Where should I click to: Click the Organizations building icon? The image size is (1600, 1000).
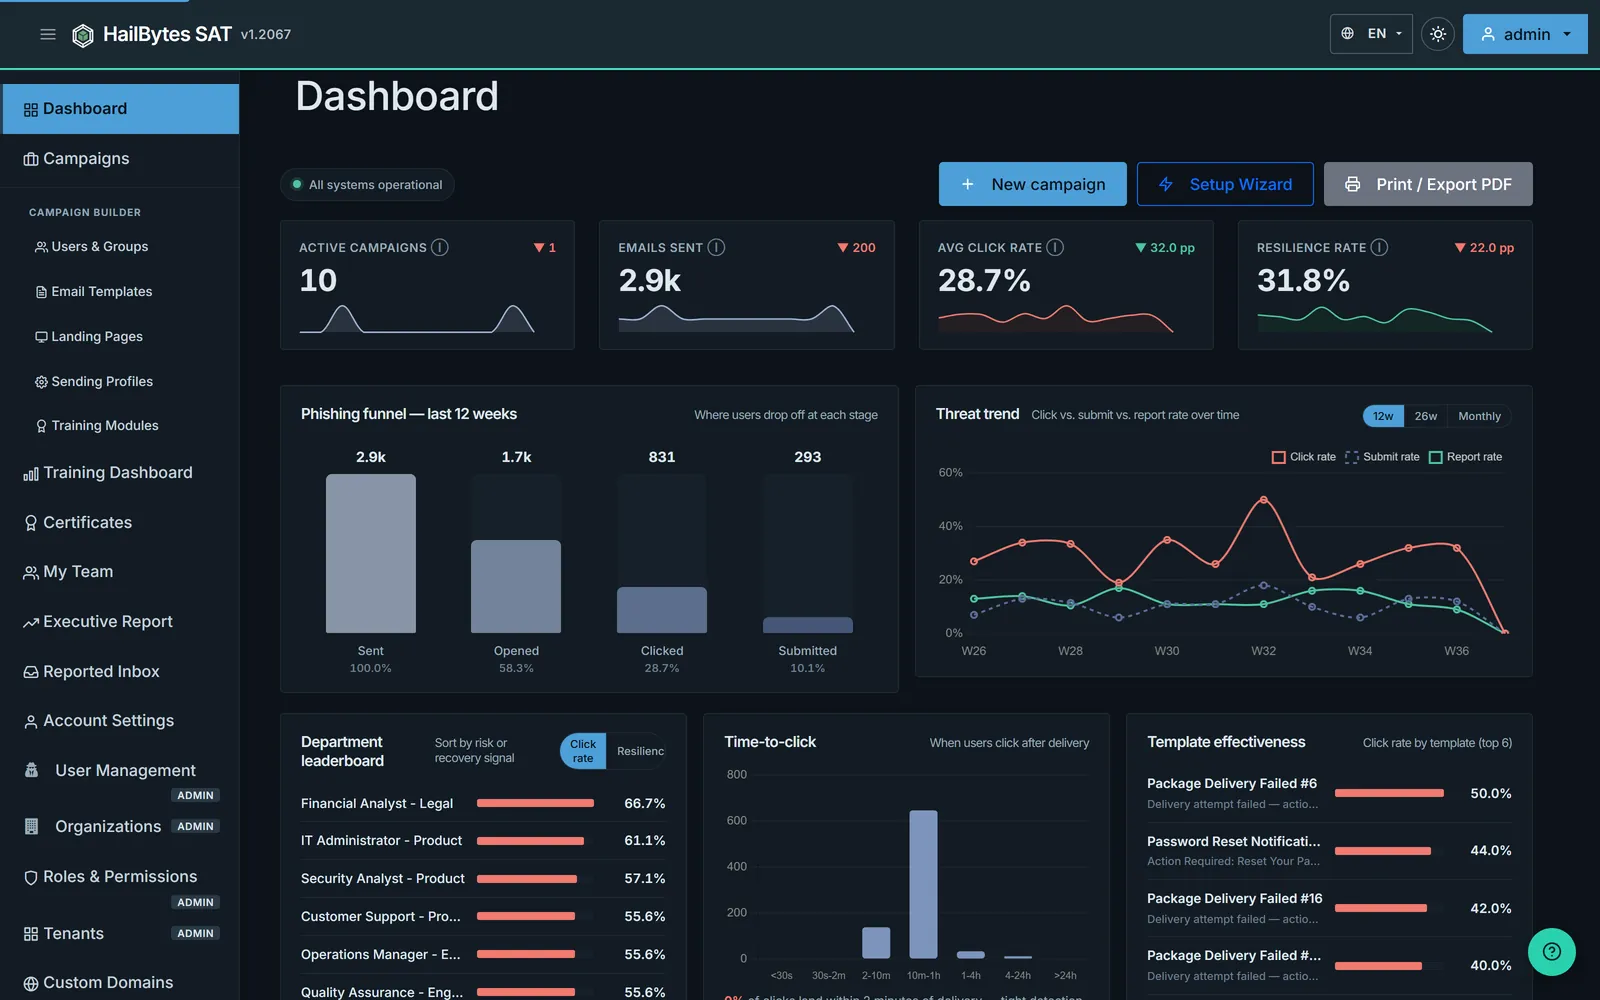(31, 826)
